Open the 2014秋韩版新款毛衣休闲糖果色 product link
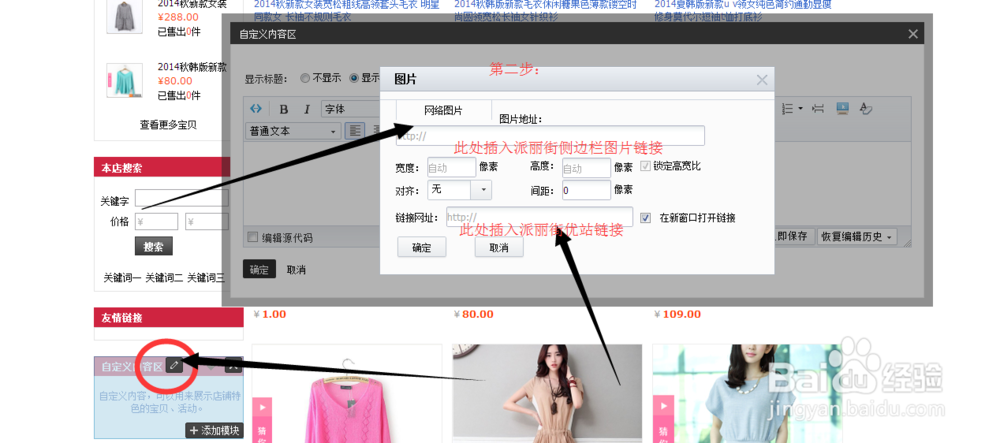The image size is (1000, 443). click(x=545, y=11)
